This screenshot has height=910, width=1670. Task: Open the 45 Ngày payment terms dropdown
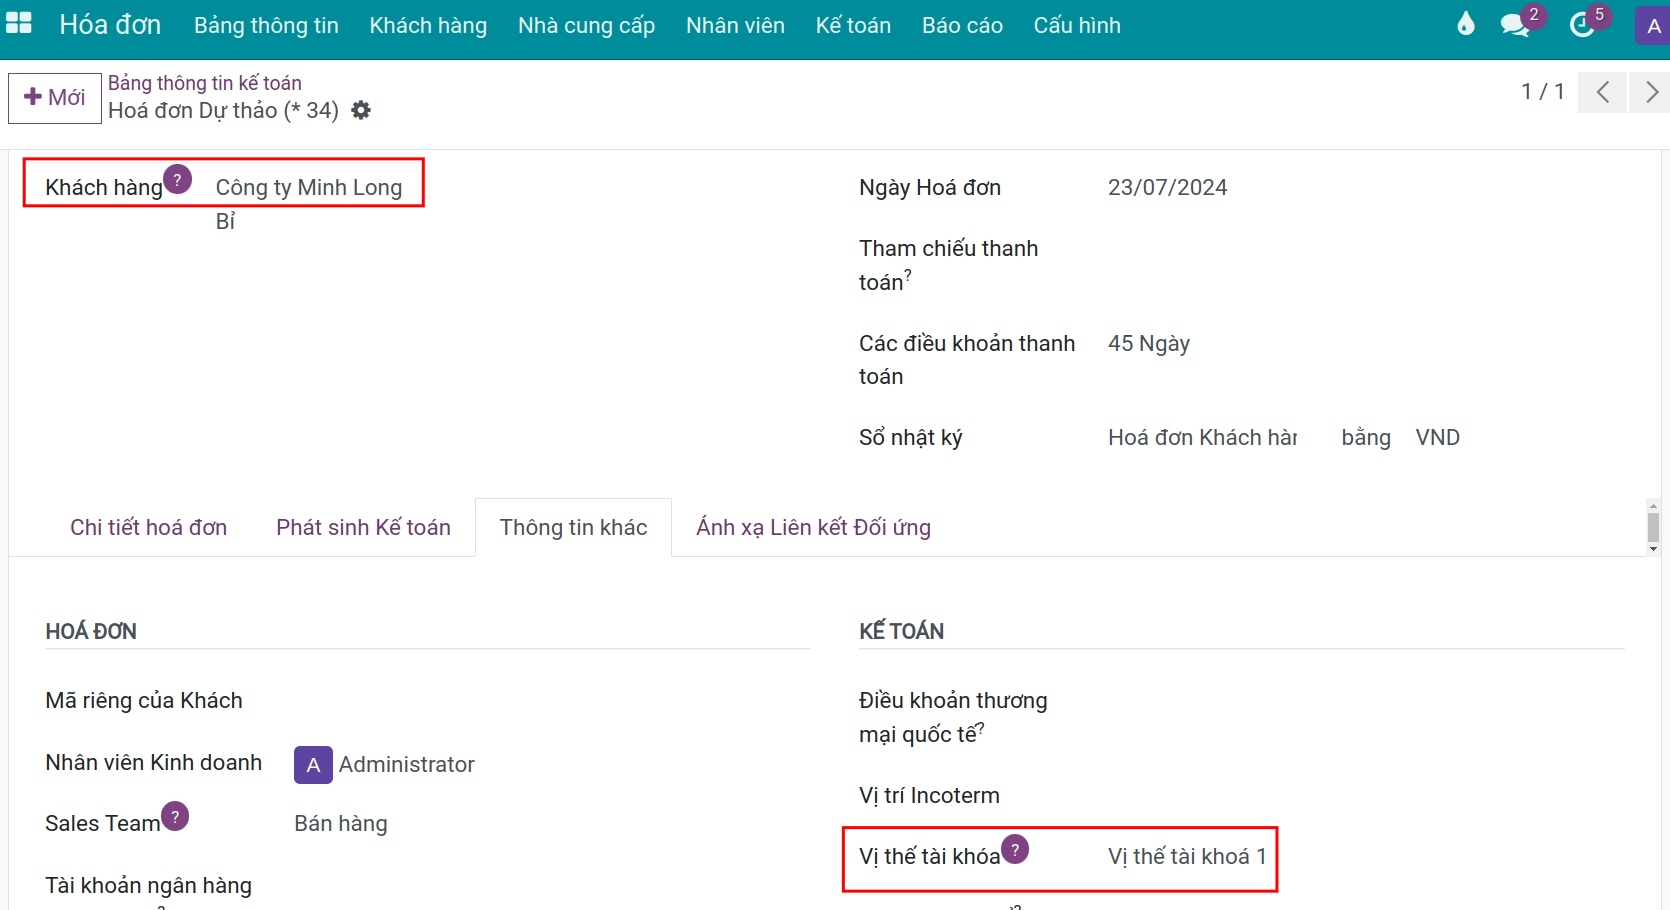point(1149,343)
